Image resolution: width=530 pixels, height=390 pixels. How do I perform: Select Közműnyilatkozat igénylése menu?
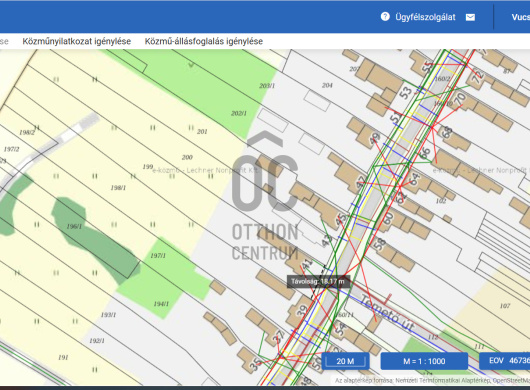77,41
